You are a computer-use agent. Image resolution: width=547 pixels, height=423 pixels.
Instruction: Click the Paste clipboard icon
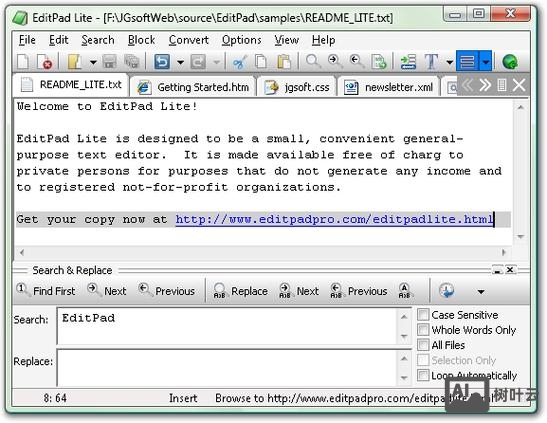(284, 62)
